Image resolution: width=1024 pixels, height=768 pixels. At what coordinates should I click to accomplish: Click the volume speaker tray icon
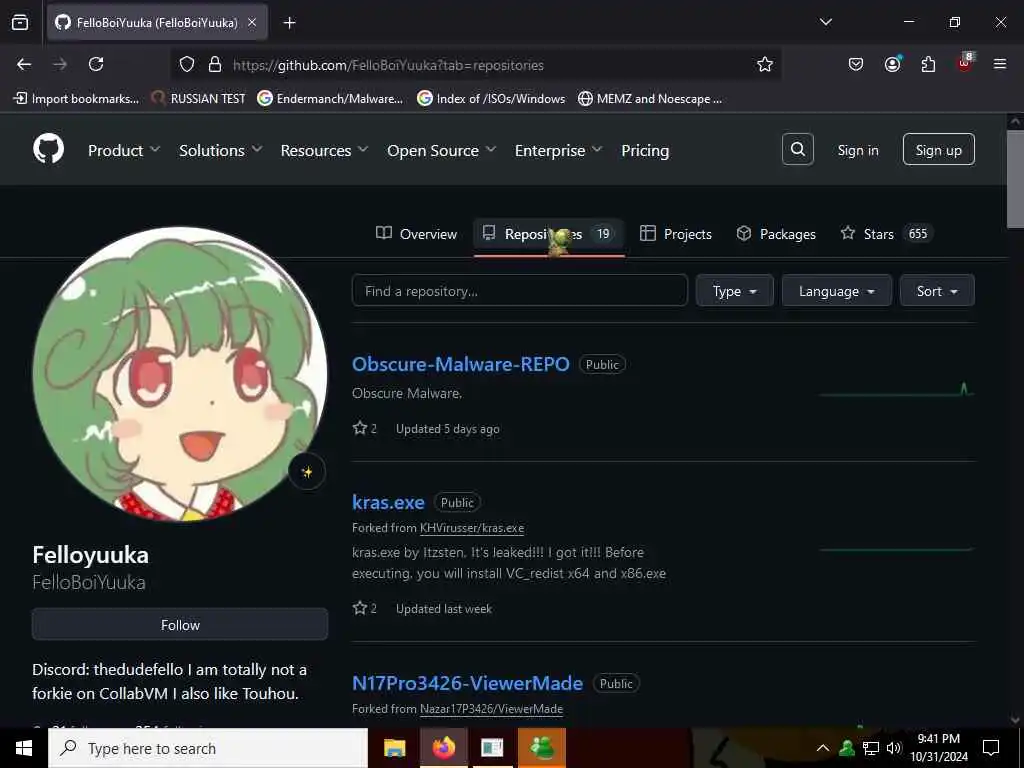point(894,748)
